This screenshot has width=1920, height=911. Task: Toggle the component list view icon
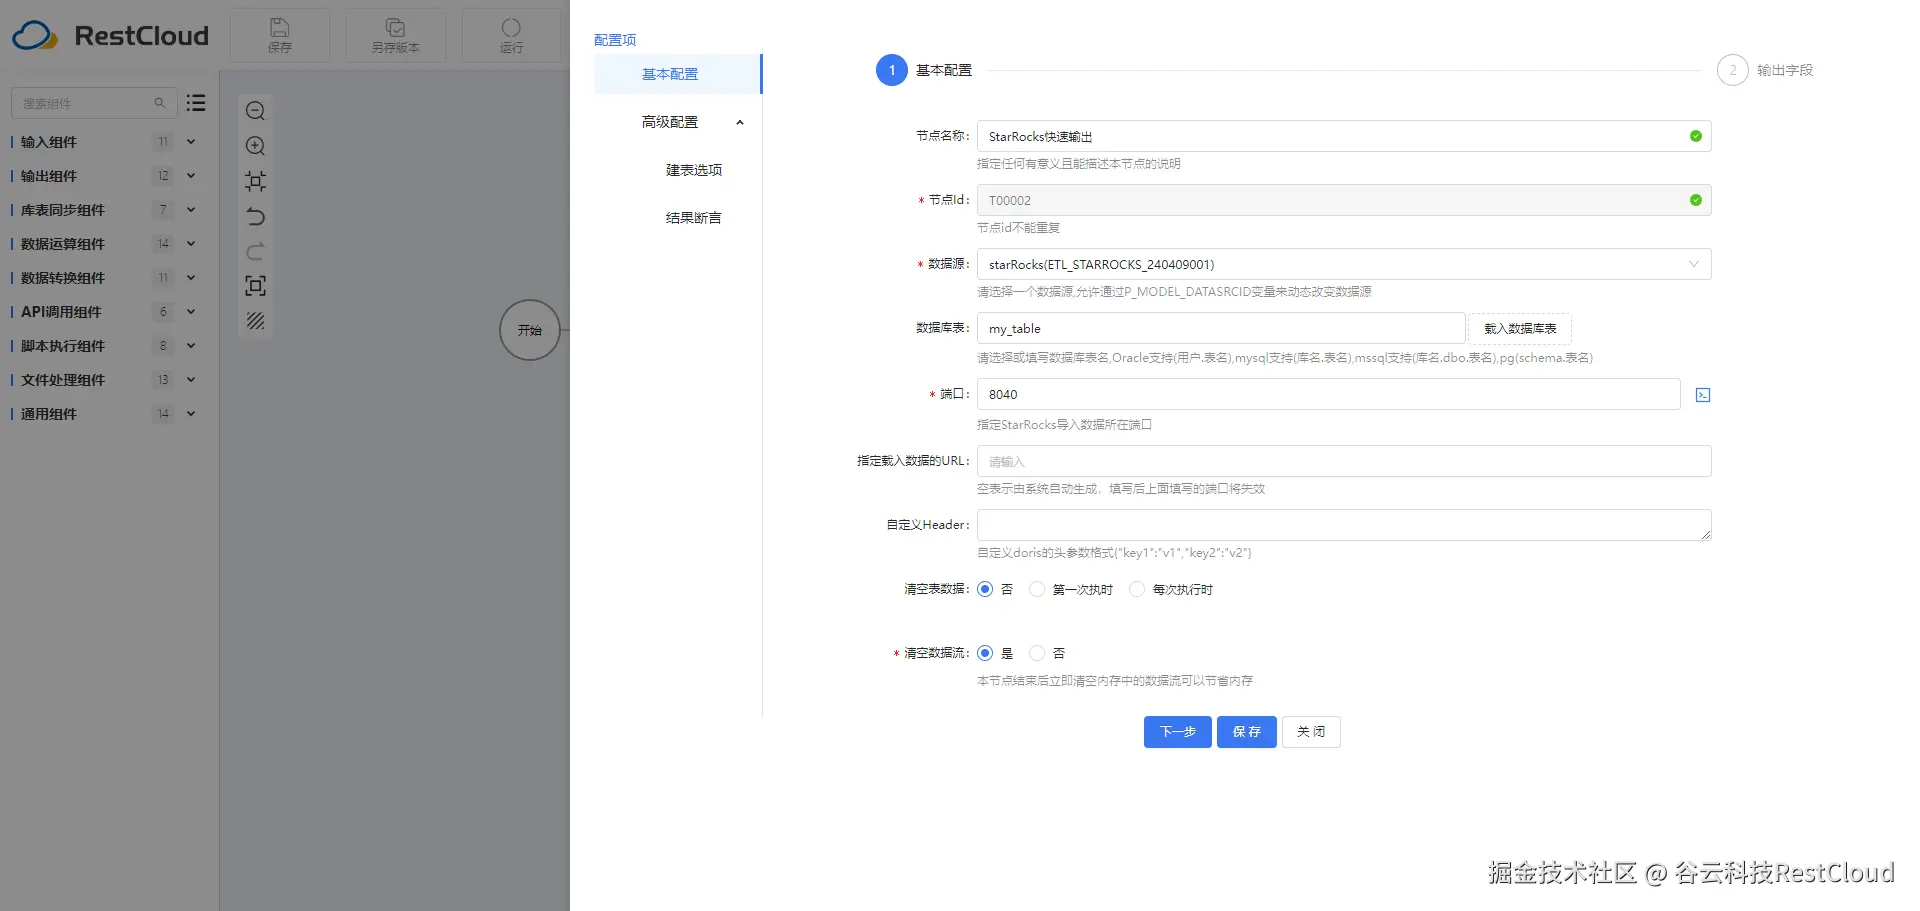(196, 103)
